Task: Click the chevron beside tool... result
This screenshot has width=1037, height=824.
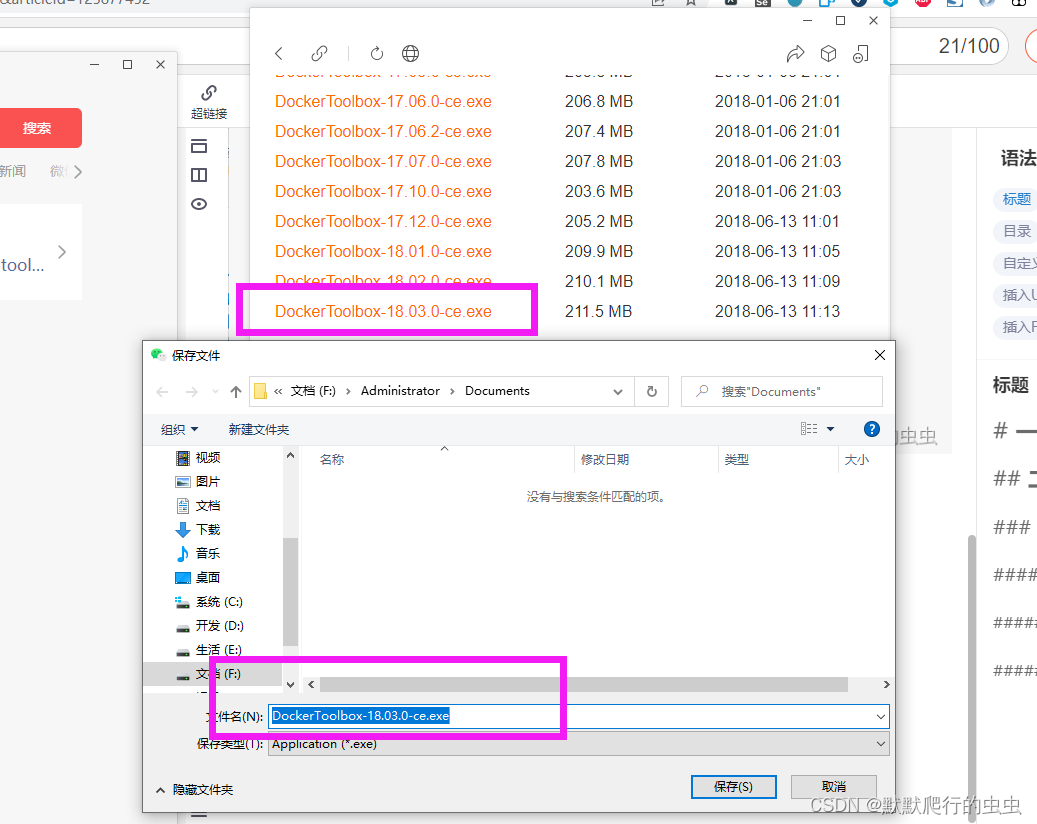Action: click(62, 252)
